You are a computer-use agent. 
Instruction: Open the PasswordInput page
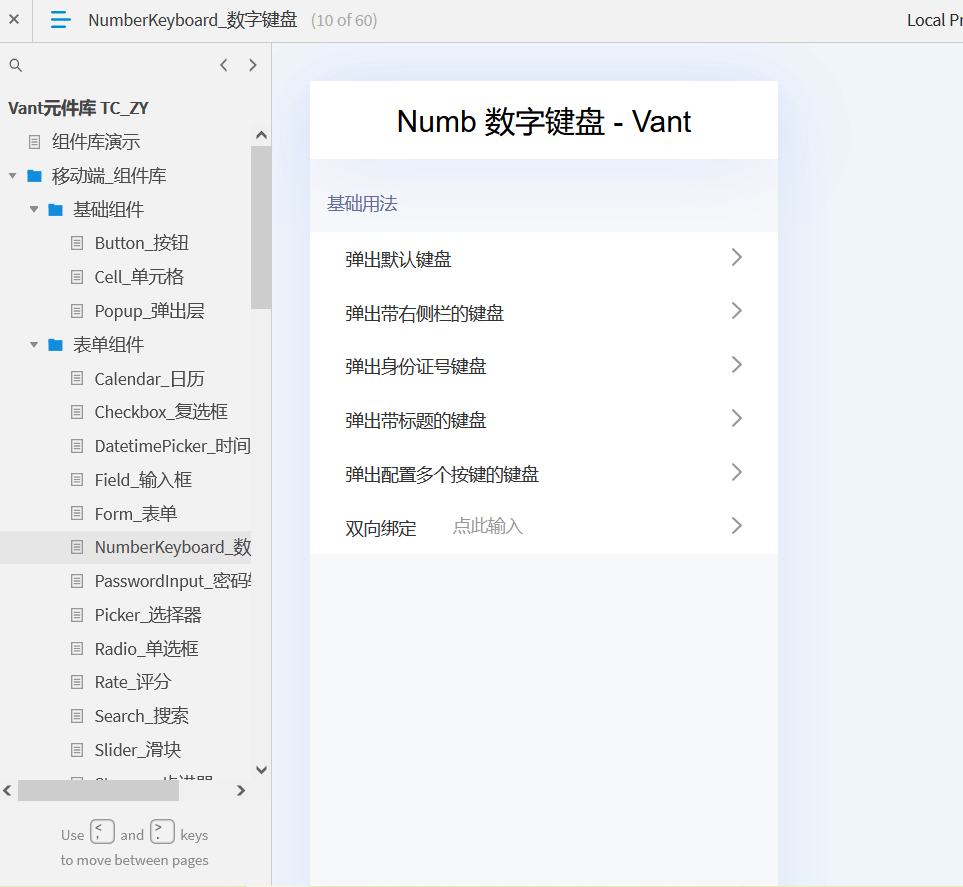pos(173,581)
